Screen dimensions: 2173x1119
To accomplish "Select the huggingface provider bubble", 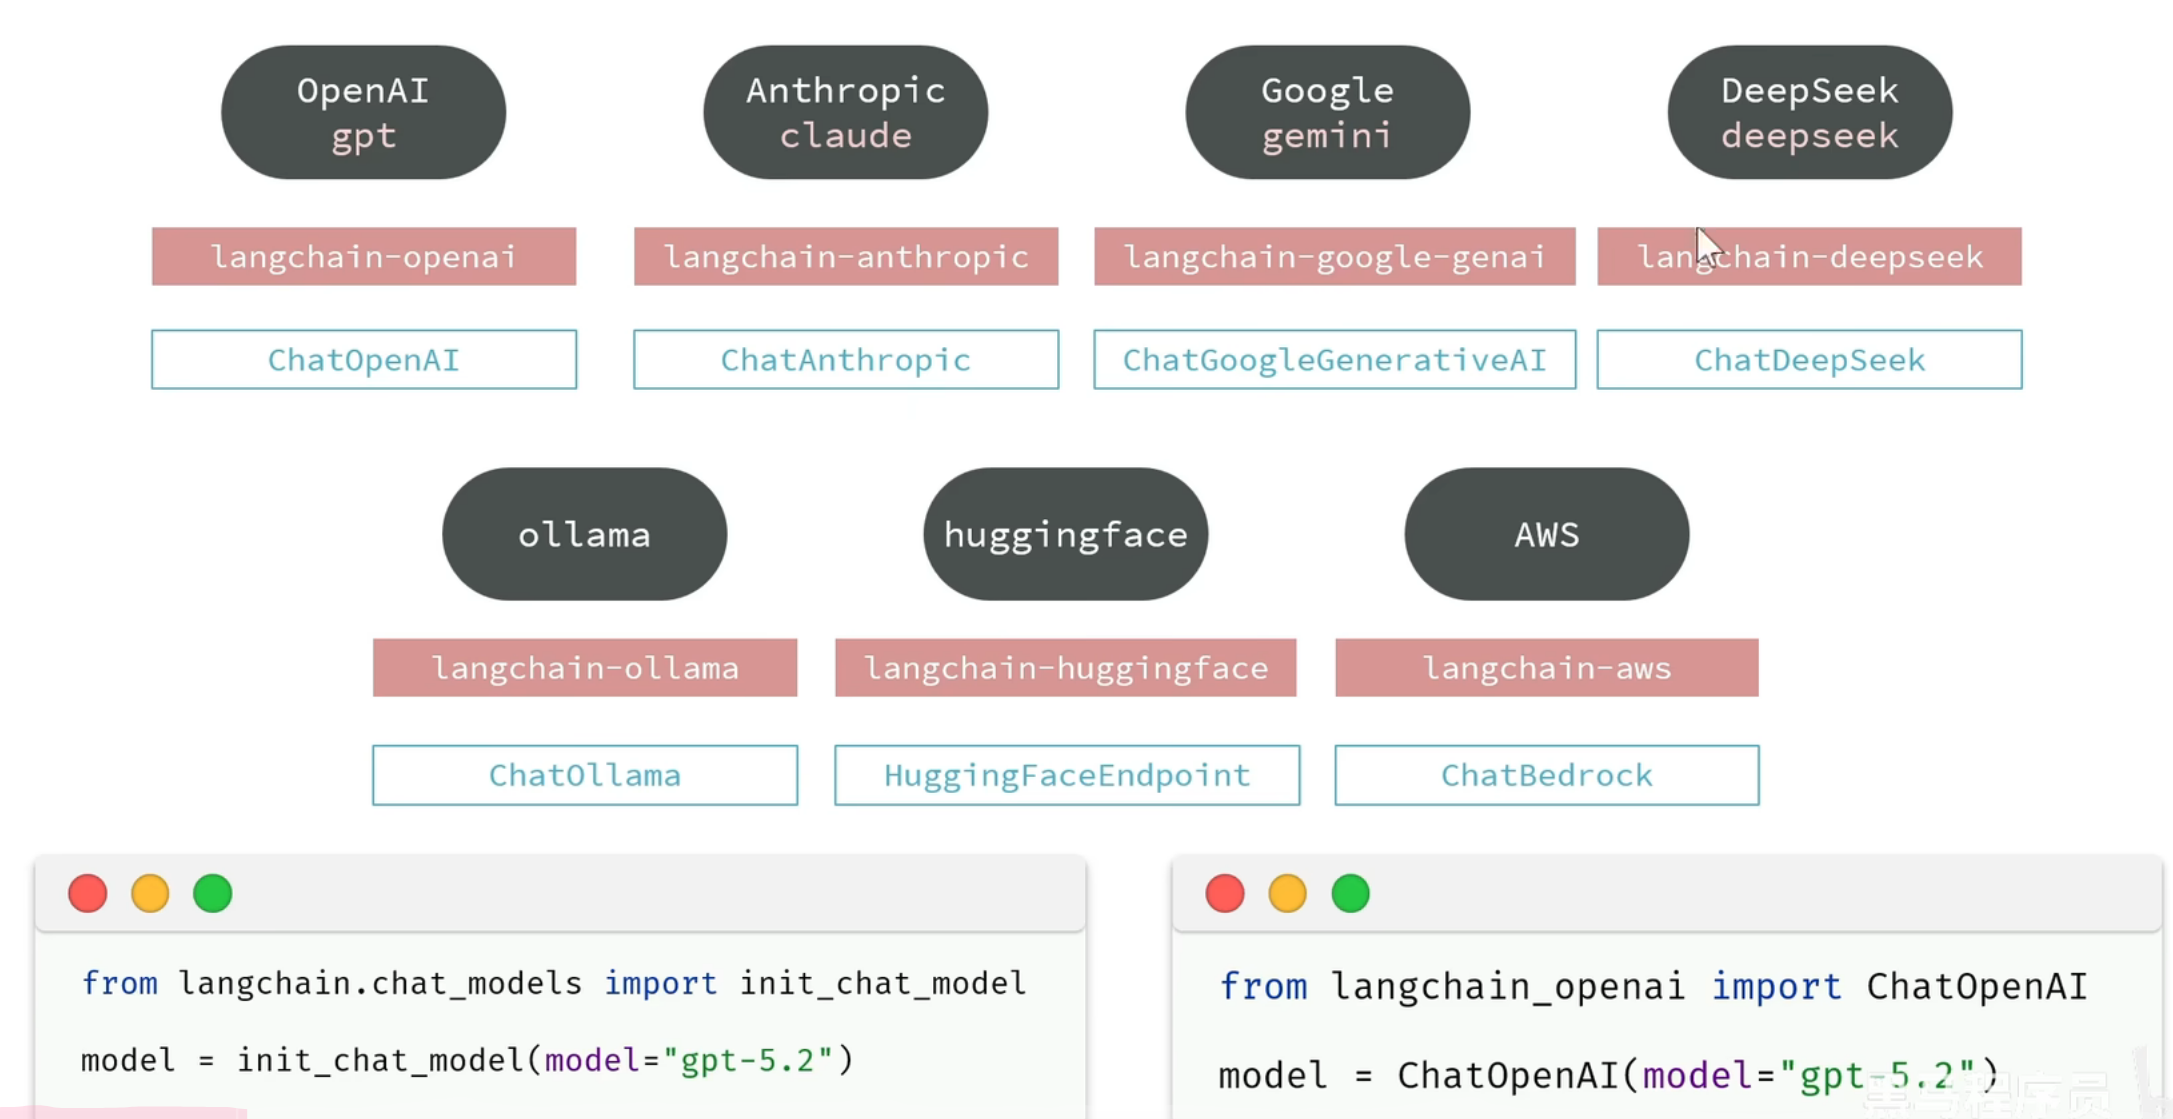I will click(1066, 534).
